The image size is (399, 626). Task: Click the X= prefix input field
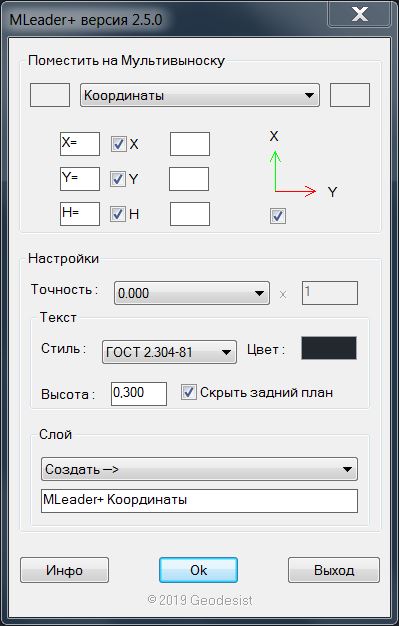click(80, 144)
